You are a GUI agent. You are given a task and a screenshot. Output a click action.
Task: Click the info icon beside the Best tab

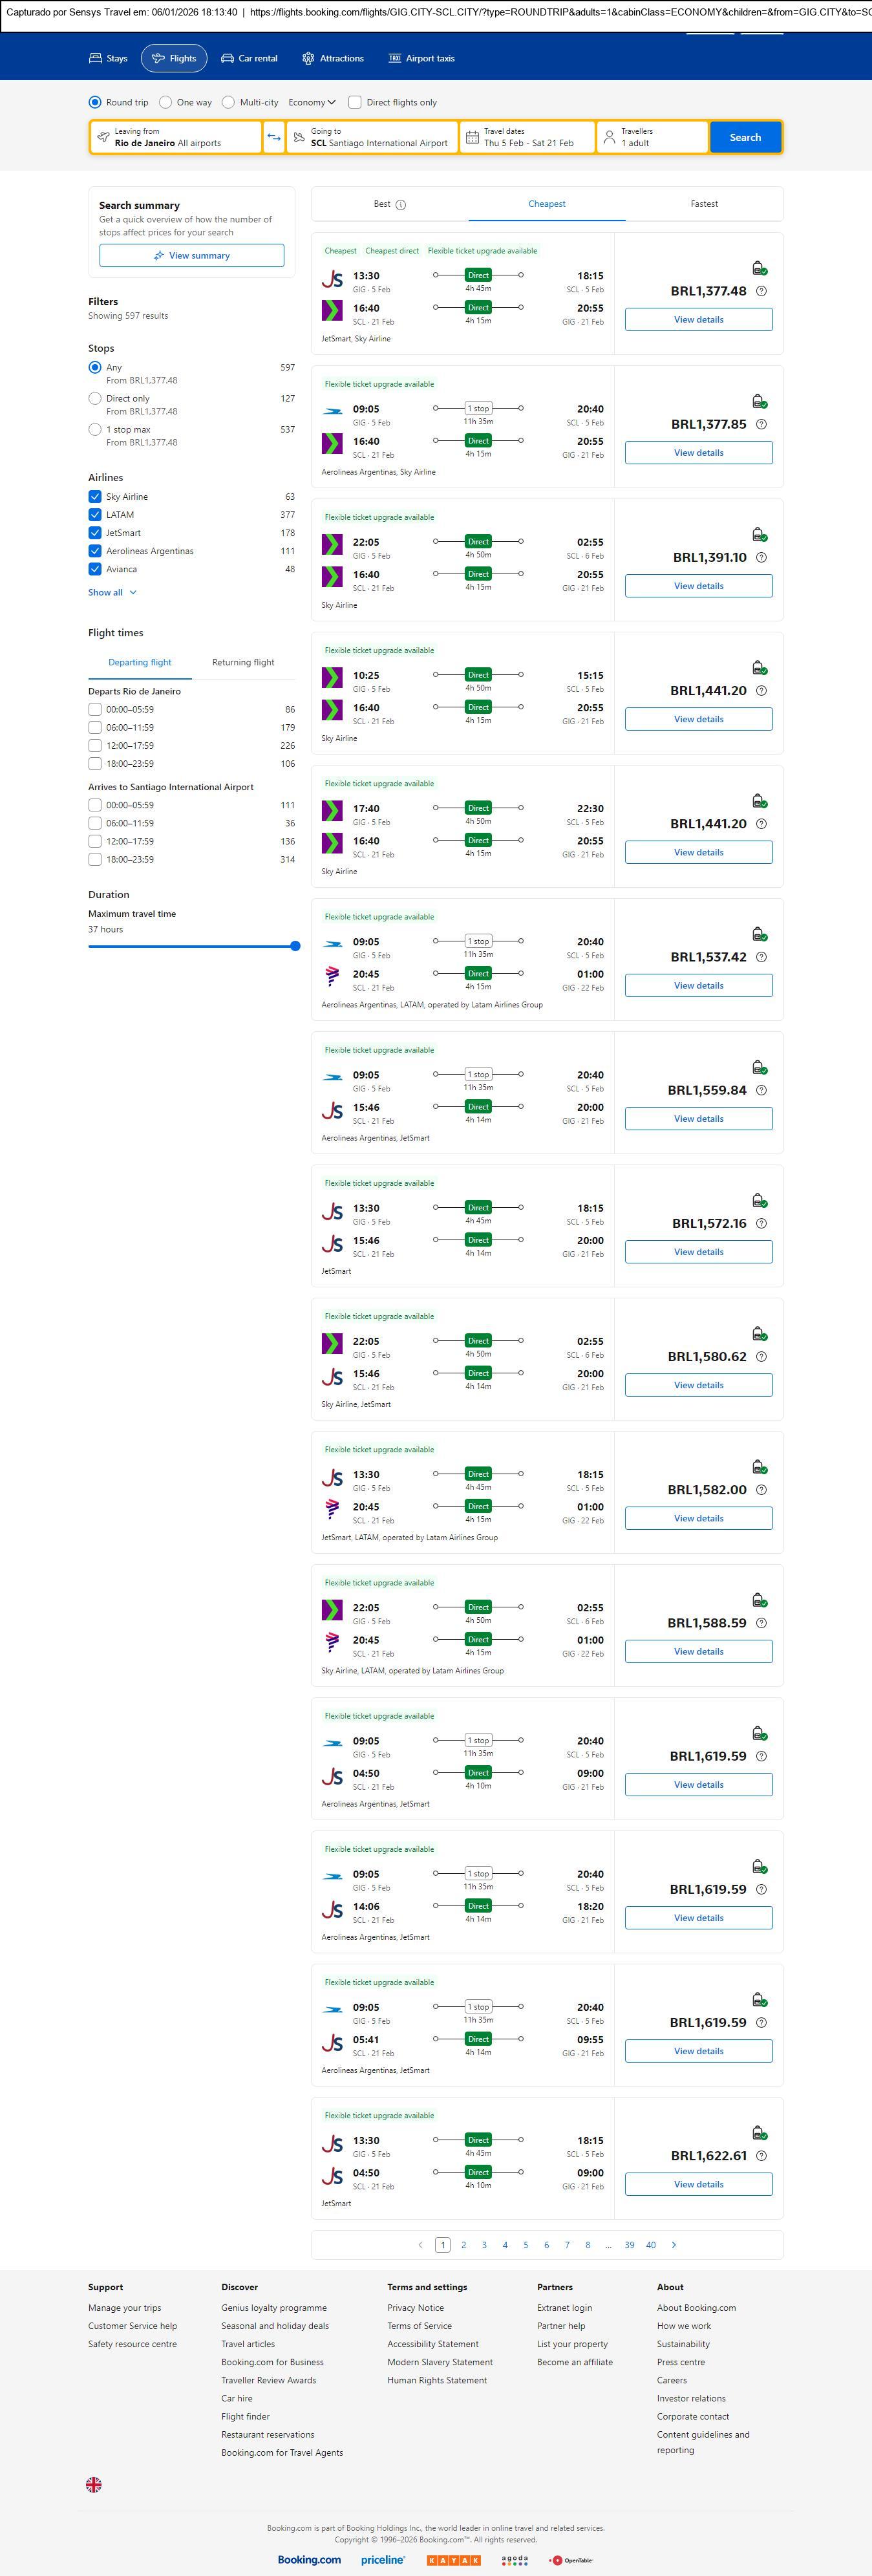coord(401,205)
